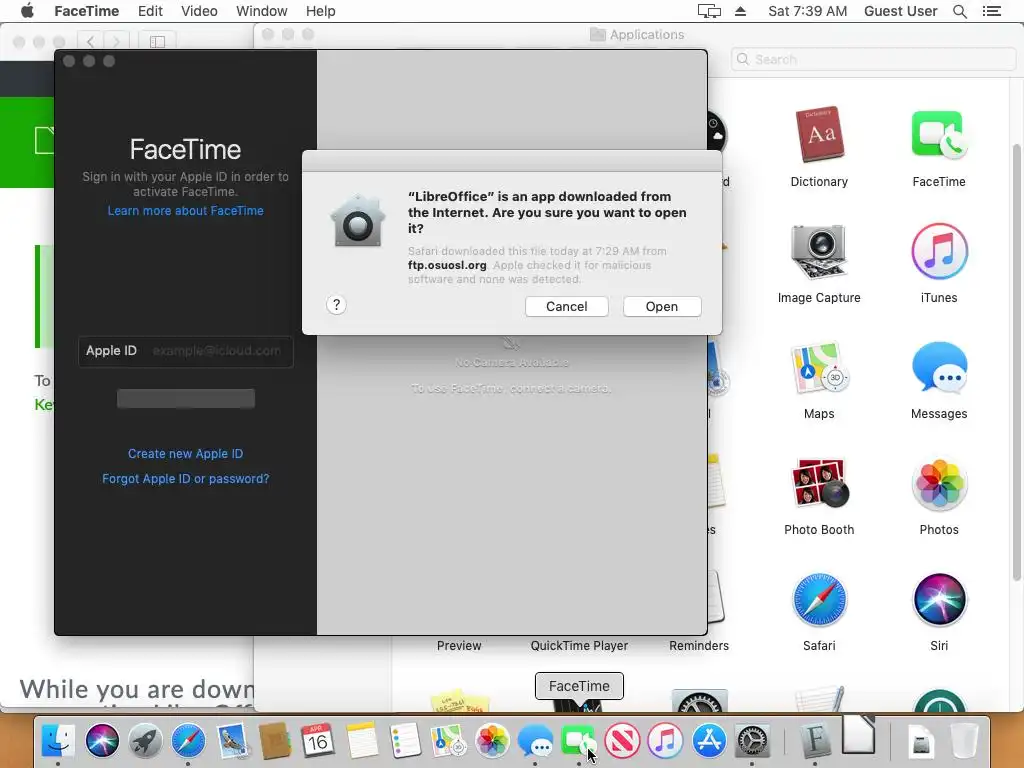Open iTunes music note in Dock

[x=665, y=741]
